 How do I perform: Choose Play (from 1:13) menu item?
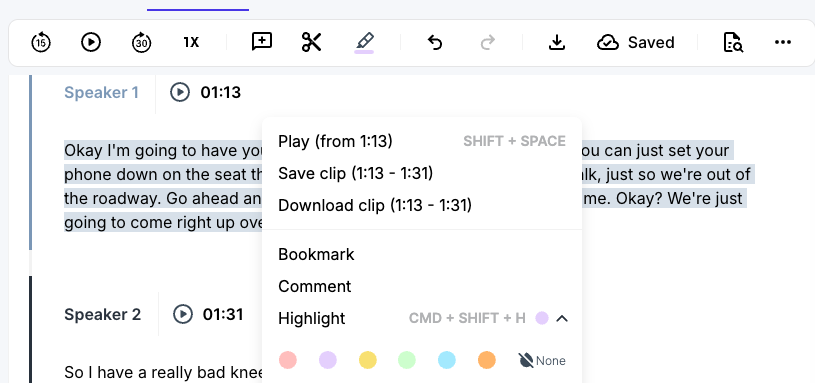(422, 141)
